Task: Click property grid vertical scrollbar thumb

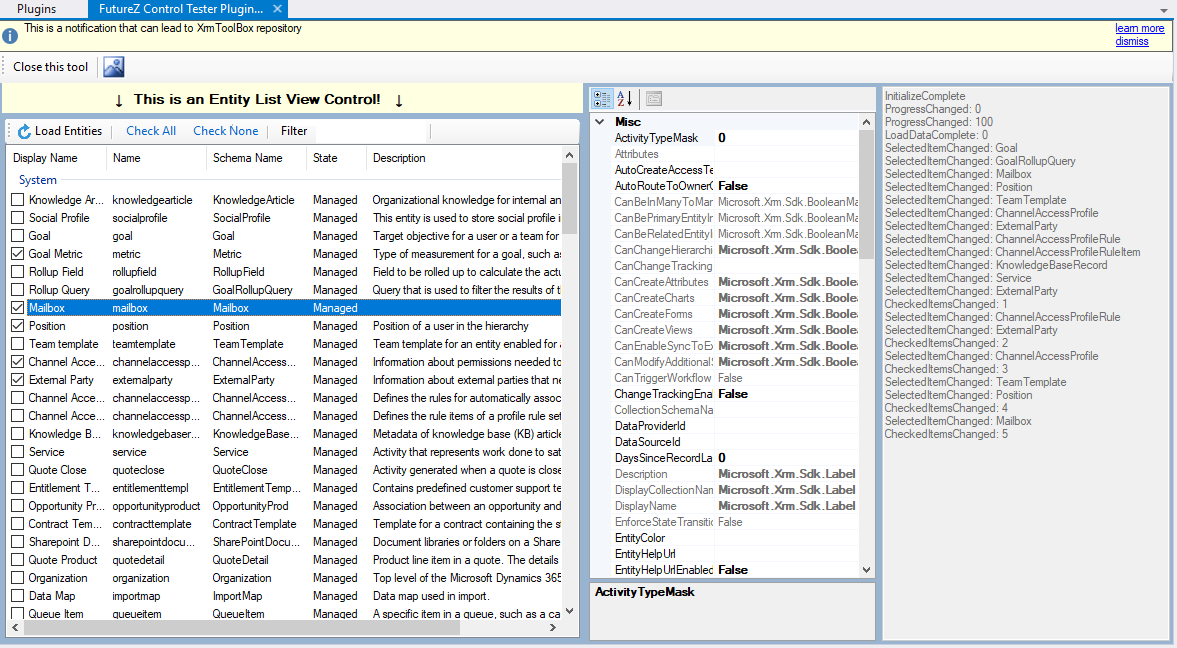Action: pyautogui.click(x=866, y=194)
